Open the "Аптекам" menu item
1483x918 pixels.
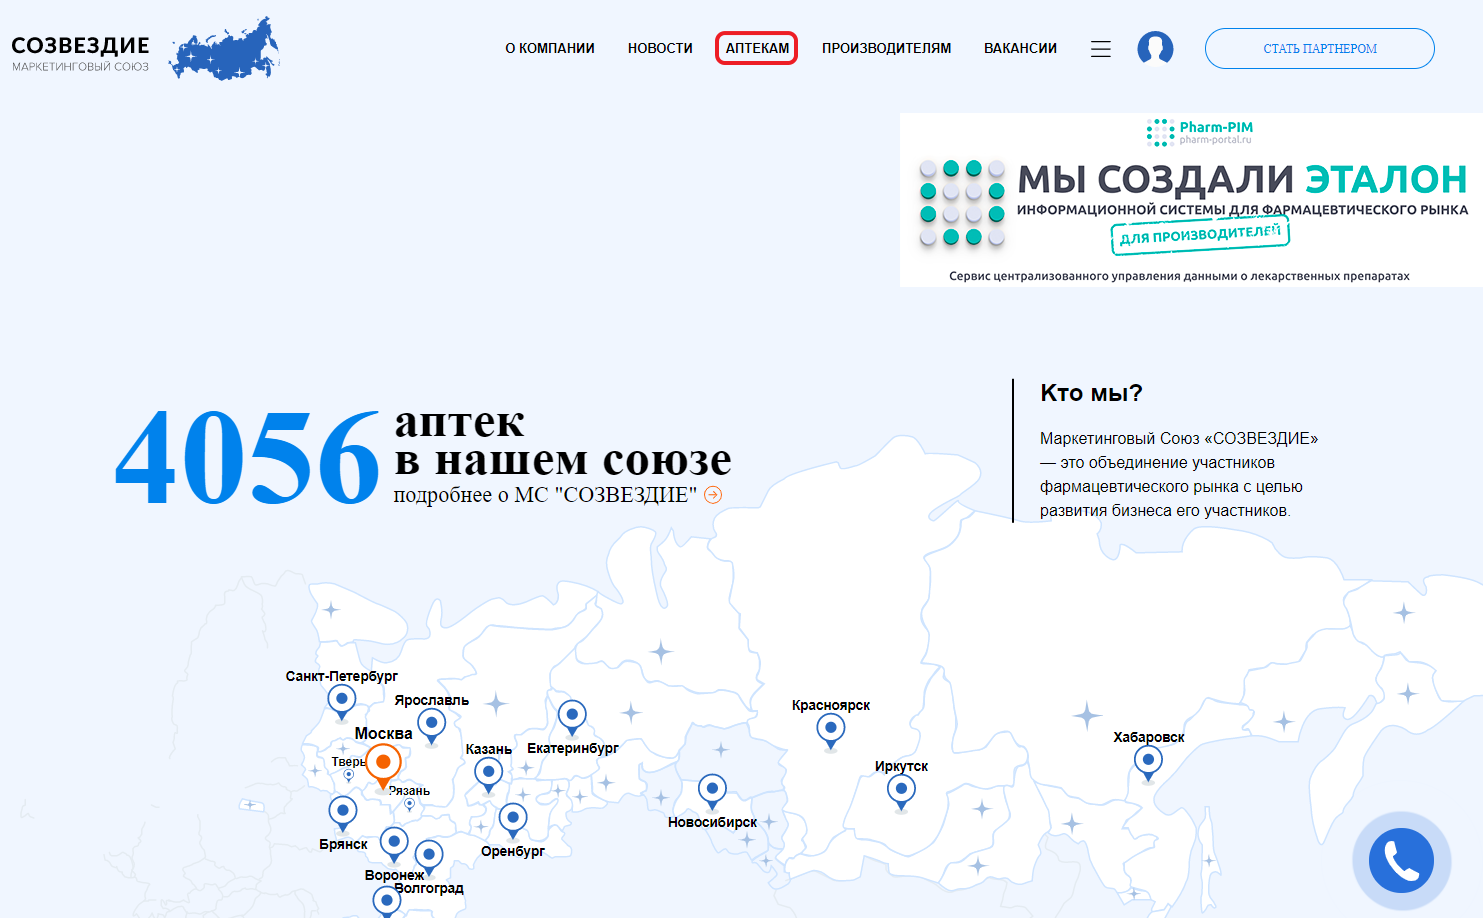click(x=757, y=48)
